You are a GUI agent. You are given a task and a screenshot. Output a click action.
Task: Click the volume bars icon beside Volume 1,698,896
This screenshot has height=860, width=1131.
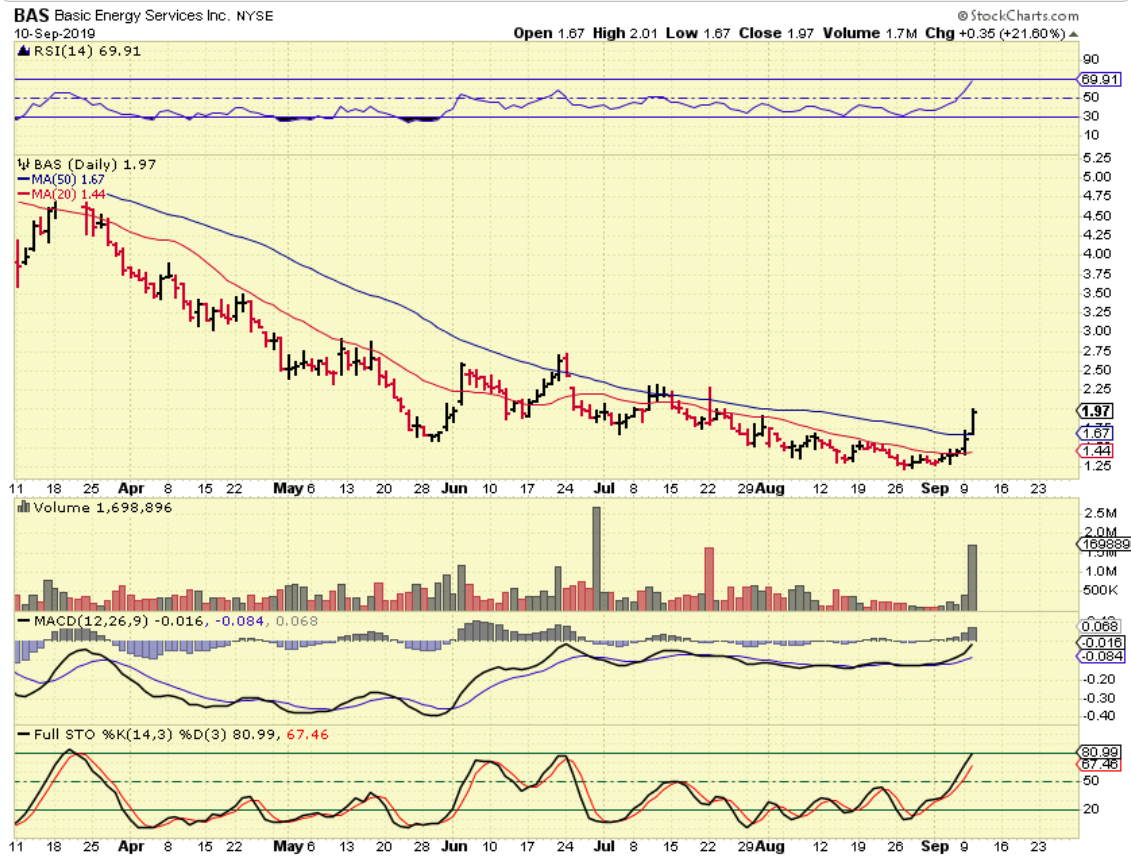[23, 507]
